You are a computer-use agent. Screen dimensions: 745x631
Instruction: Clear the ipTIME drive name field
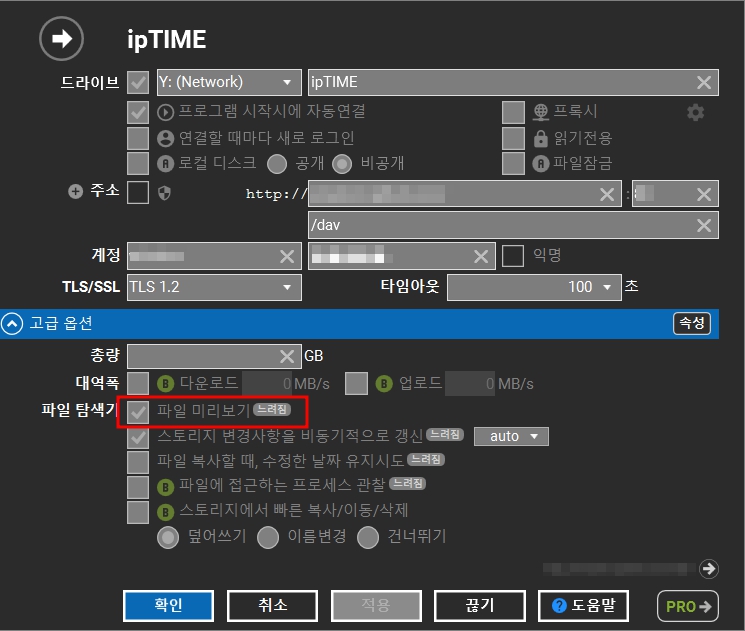coord(704,83)
